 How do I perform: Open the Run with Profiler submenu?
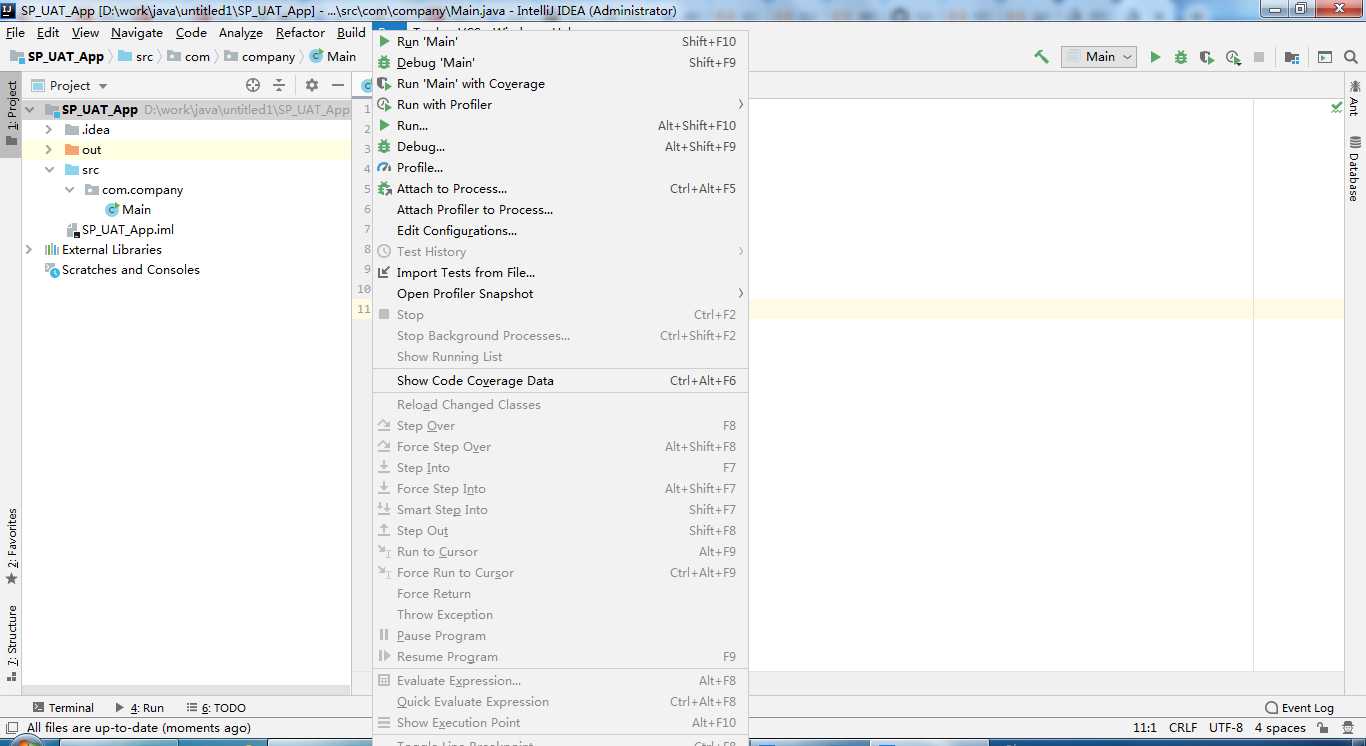click(x=560, y=104)
